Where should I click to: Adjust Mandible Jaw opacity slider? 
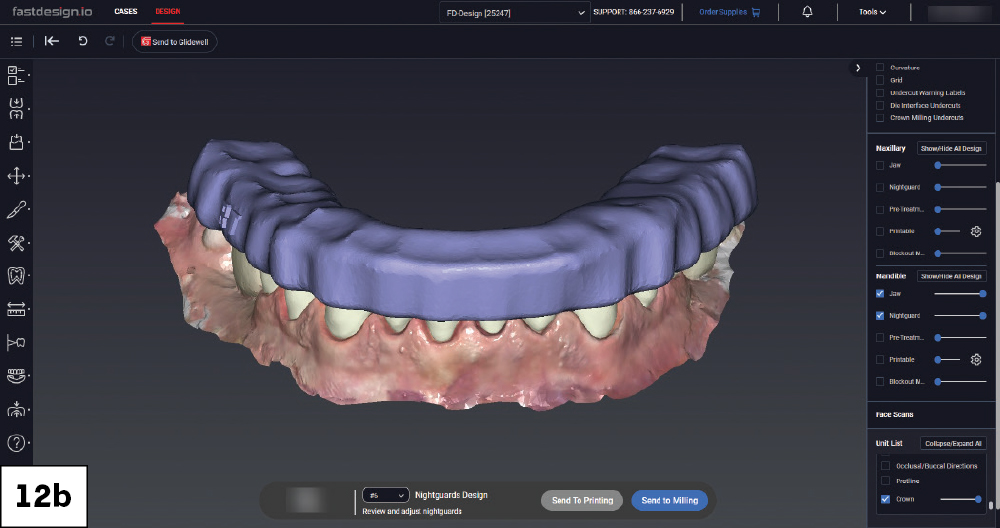(x=960, y=294)
